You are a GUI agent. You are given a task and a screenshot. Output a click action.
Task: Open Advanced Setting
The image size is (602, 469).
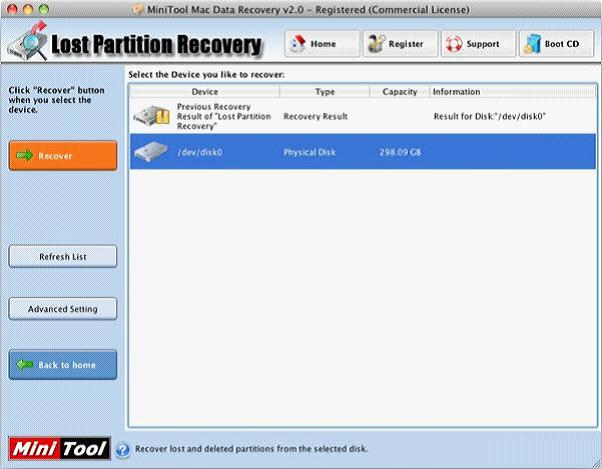(63, 309)
